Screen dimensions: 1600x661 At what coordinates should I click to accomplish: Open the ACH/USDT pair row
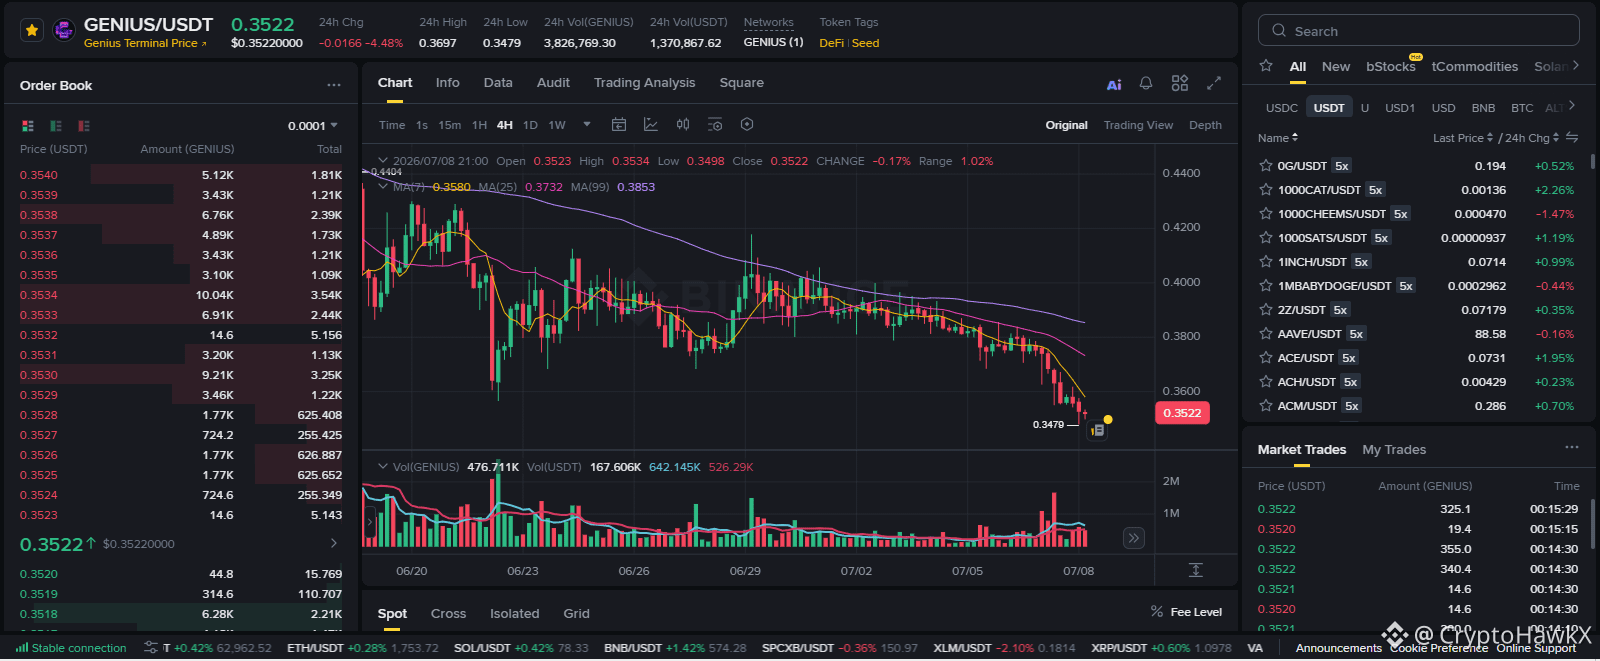tap(1416, 382)
